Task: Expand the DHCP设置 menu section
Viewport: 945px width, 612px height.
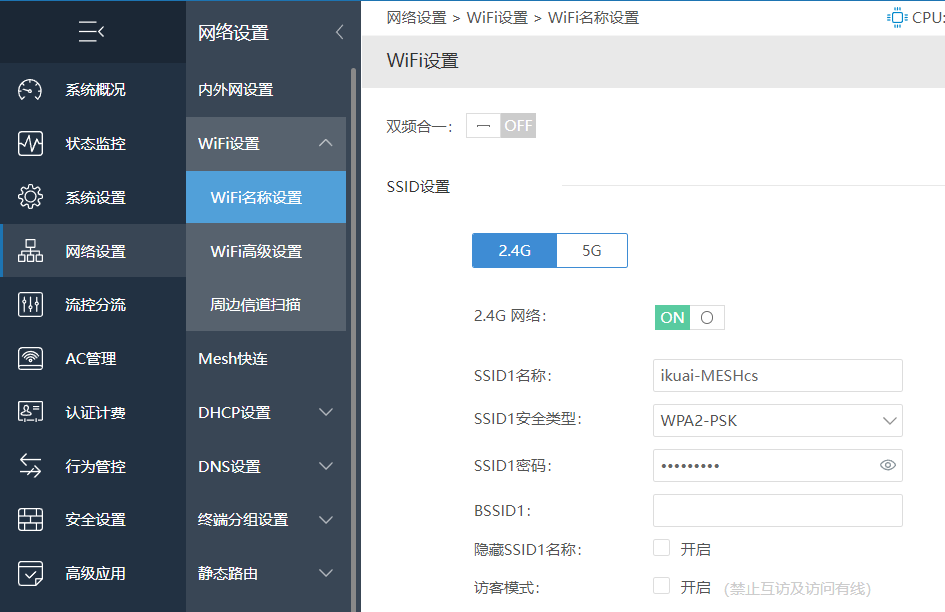Action: [265, 412]
